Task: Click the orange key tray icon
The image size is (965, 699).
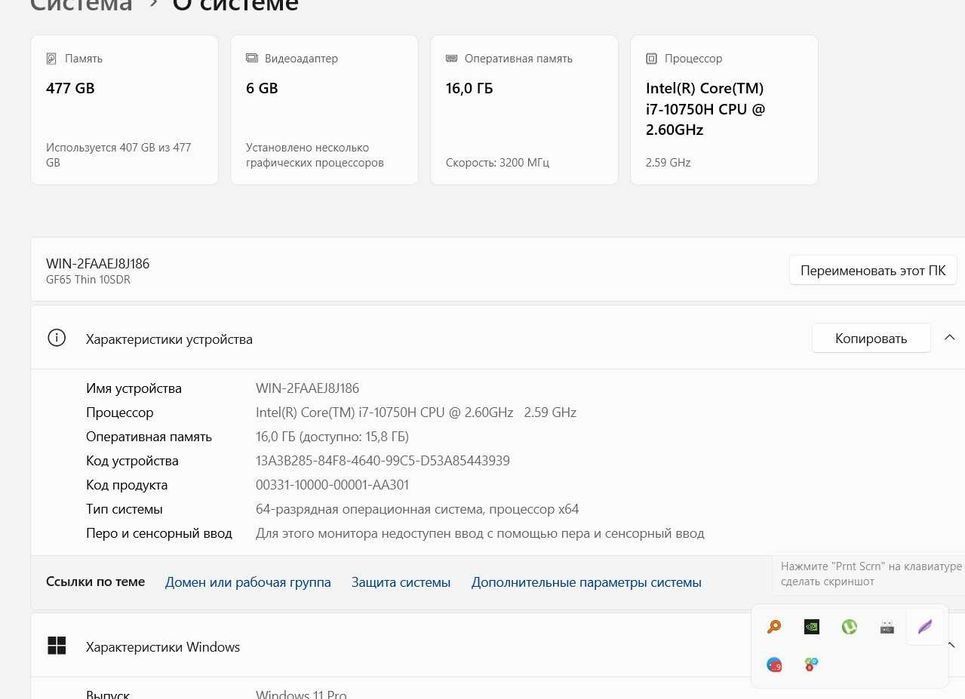Action: 774,627
